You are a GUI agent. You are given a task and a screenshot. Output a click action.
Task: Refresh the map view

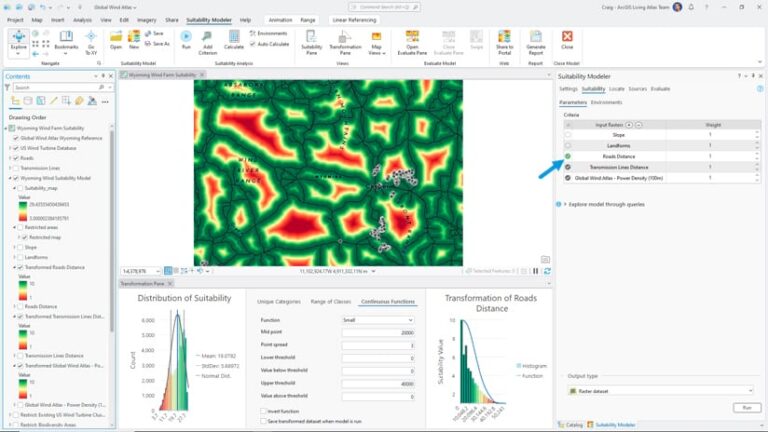(x=547, y=271)
